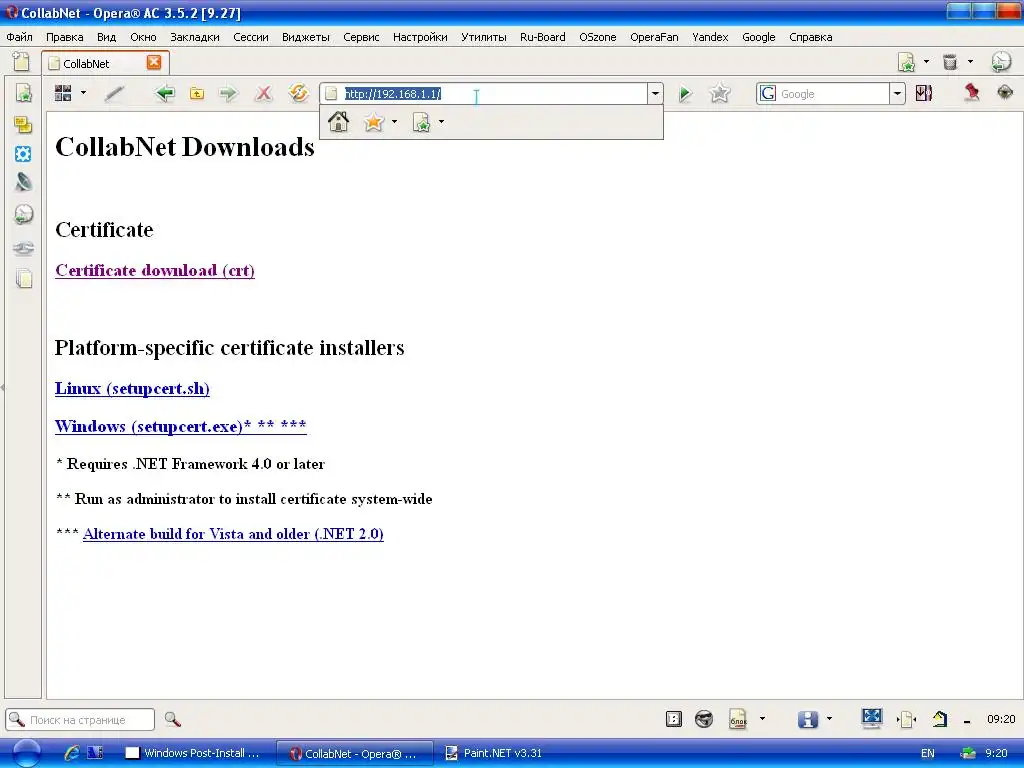Open a new tab with the blank page icon
The width and height of the screenshot is (1024, 768).
[21, 62]
